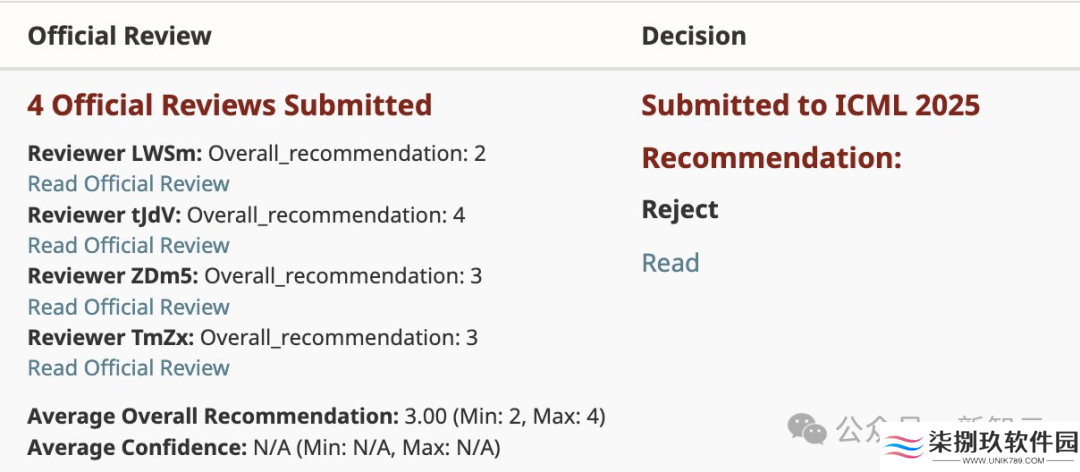Open Reviewer ZDm5's Read Official Review link
1080x472 pixels.
pos(128,307)
